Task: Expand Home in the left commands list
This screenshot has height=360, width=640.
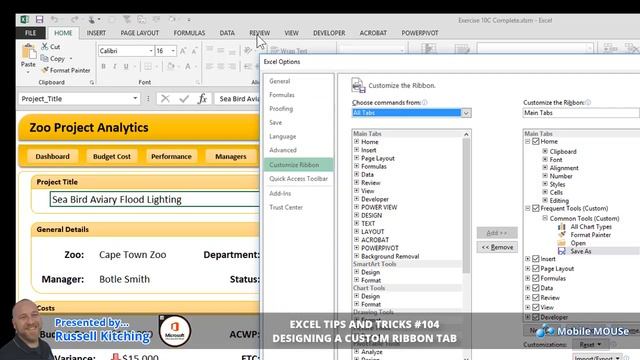Action: click(356, 142)
